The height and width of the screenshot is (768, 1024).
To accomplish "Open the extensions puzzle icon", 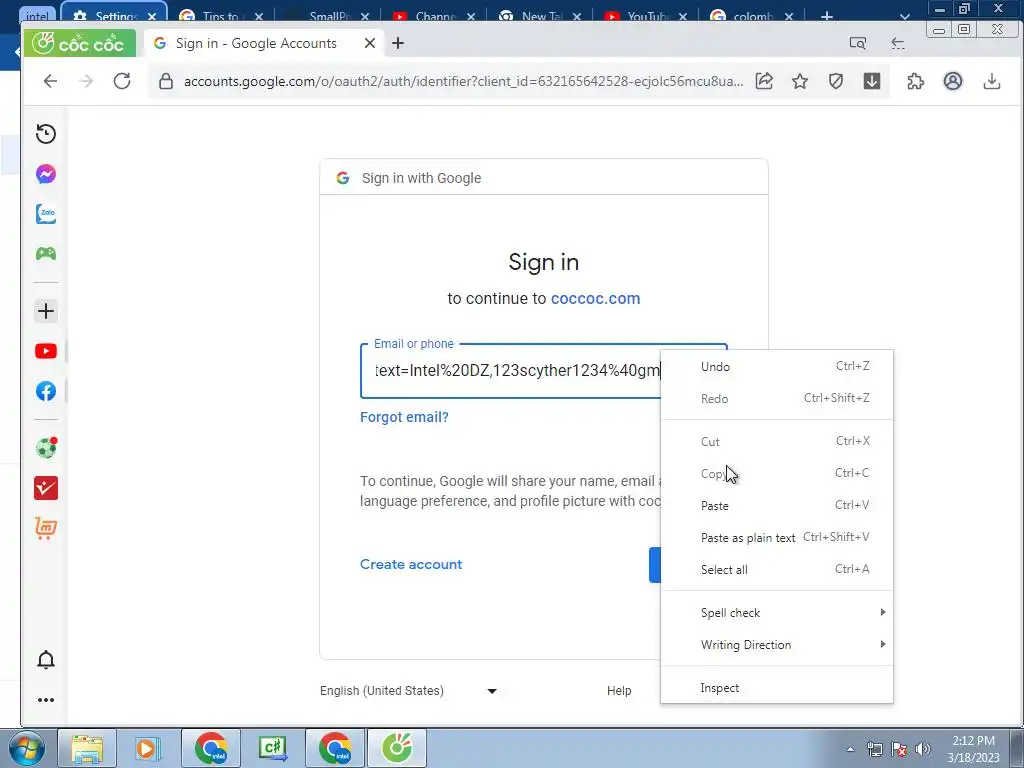I will tap(916, 81).
